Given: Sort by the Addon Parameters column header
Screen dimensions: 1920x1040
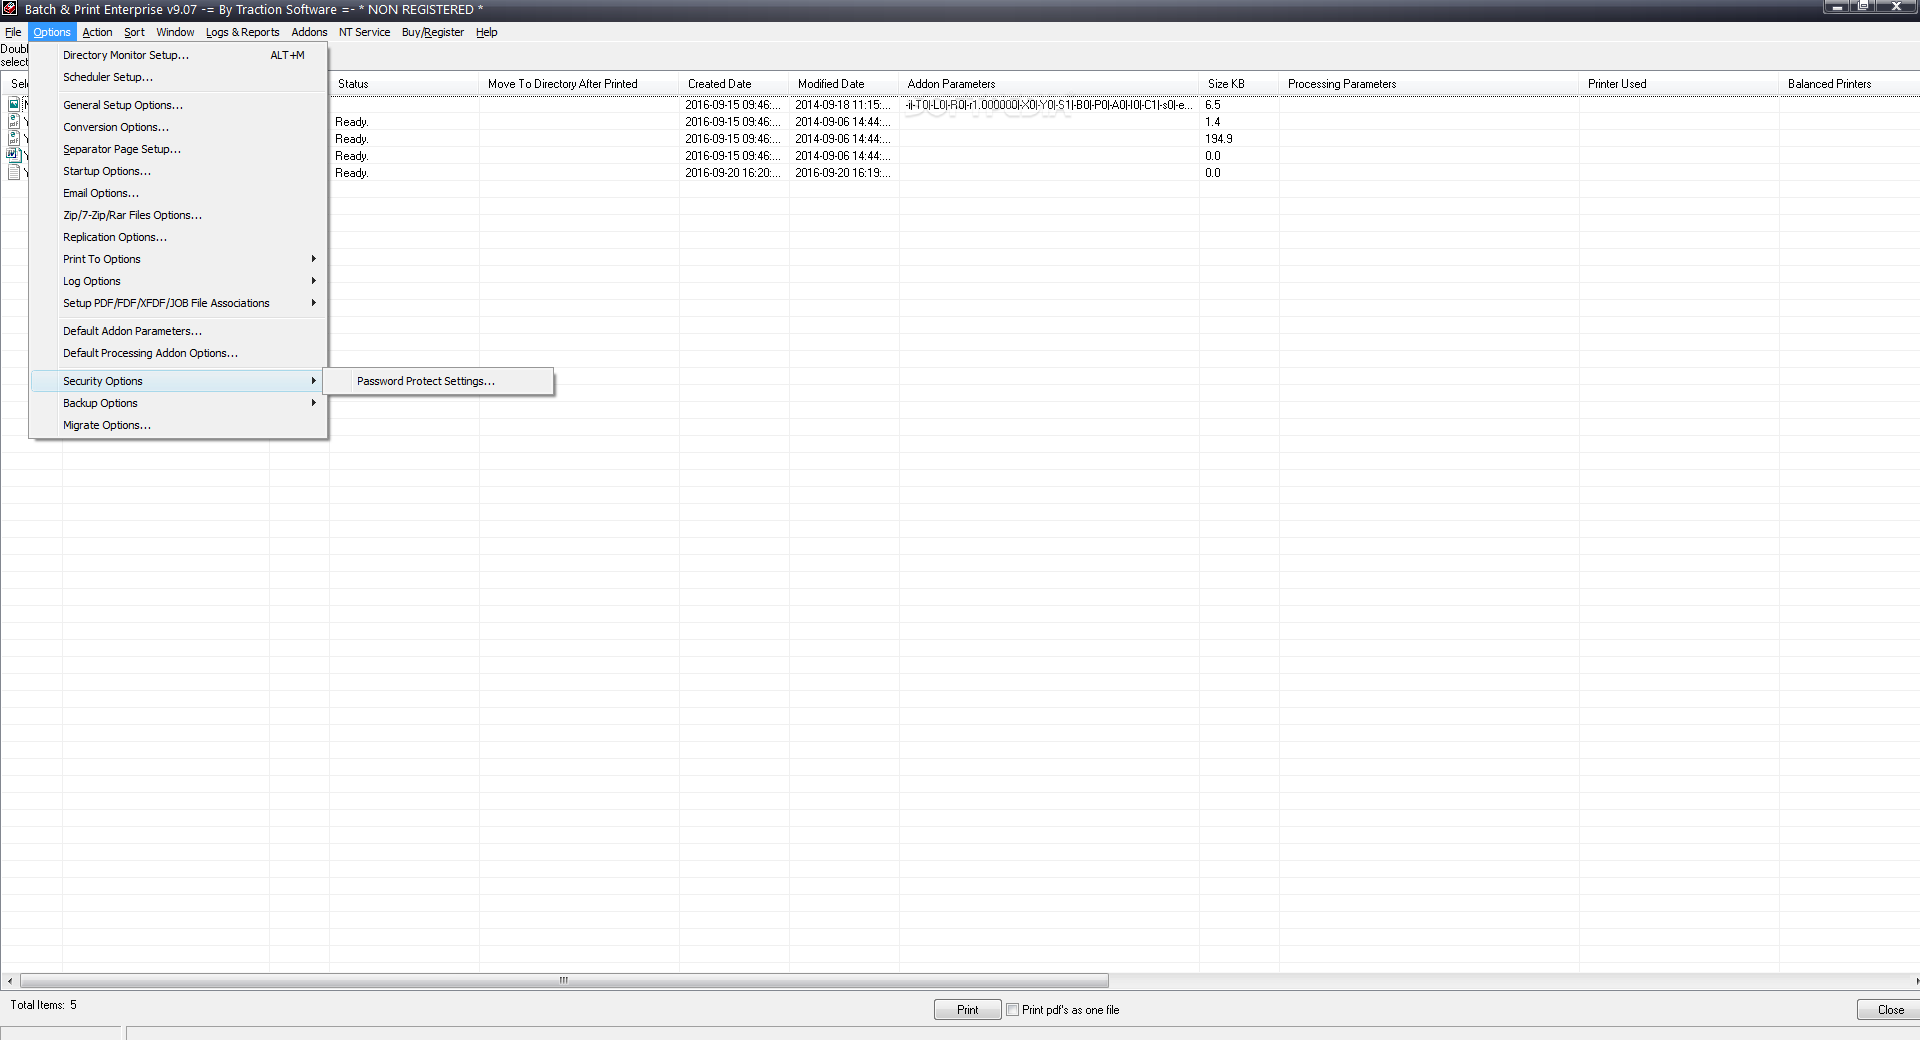Looking at the screenshot, I should 1049,84.
